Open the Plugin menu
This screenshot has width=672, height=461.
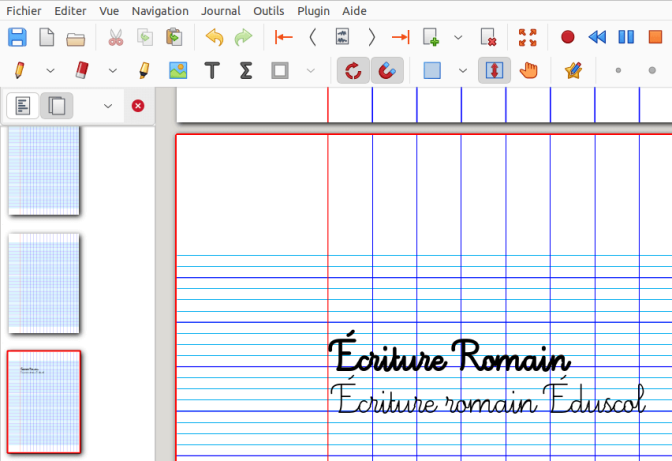tap(313, 11)
